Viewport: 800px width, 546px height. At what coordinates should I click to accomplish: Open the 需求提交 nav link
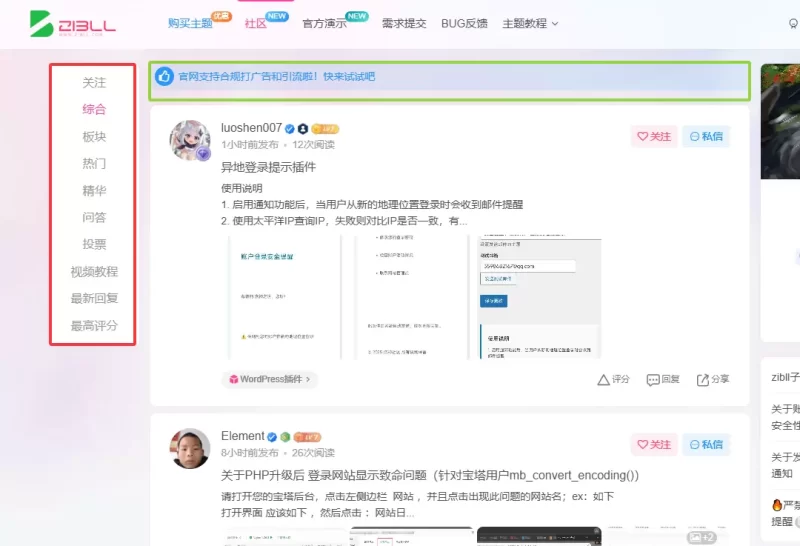pos(404,23)
